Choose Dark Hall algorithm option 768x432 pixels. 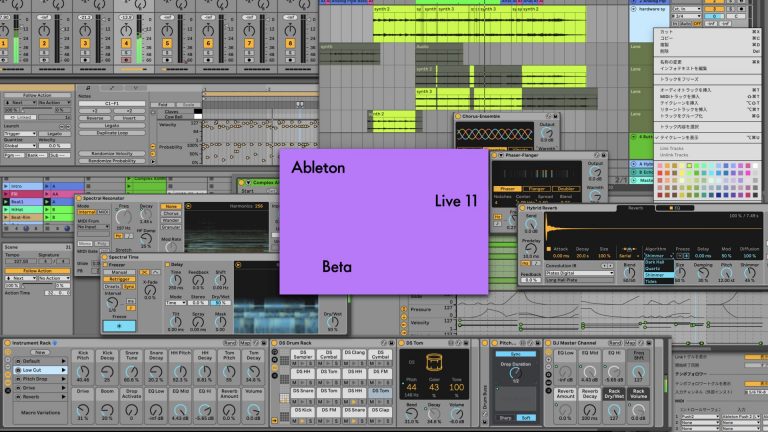point(659,262)
